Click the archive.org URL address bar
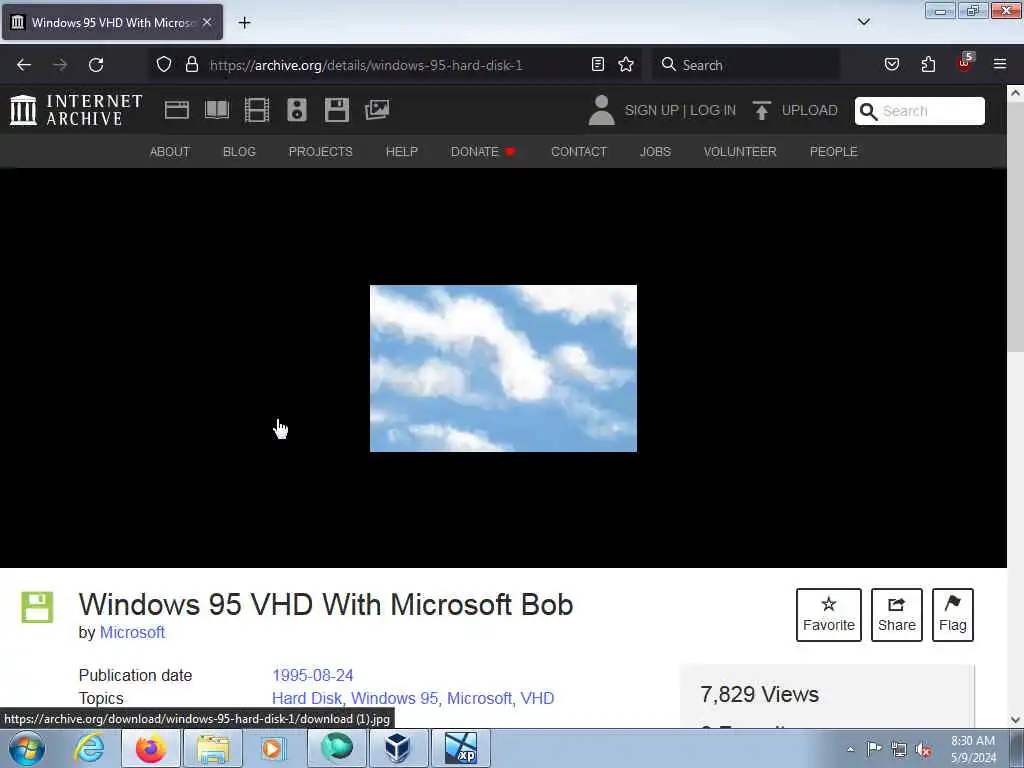Viewport: 1024px width, 768px height. (x=366, y=65)
